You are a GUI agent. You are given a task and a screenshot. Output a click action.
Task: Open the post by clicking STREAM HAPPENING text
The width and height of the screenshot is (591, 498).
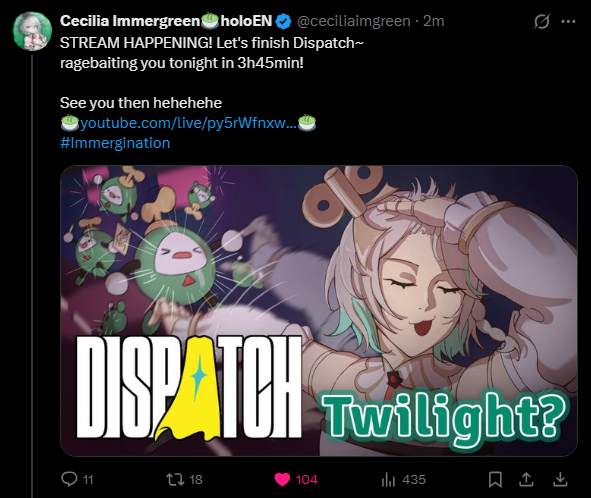pyautogui.click(x=136, y=43)
